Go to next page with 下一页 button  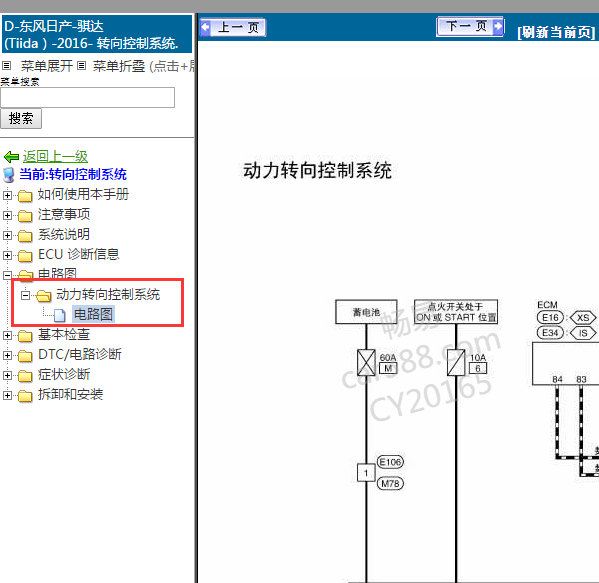click(x=470, y=27)
